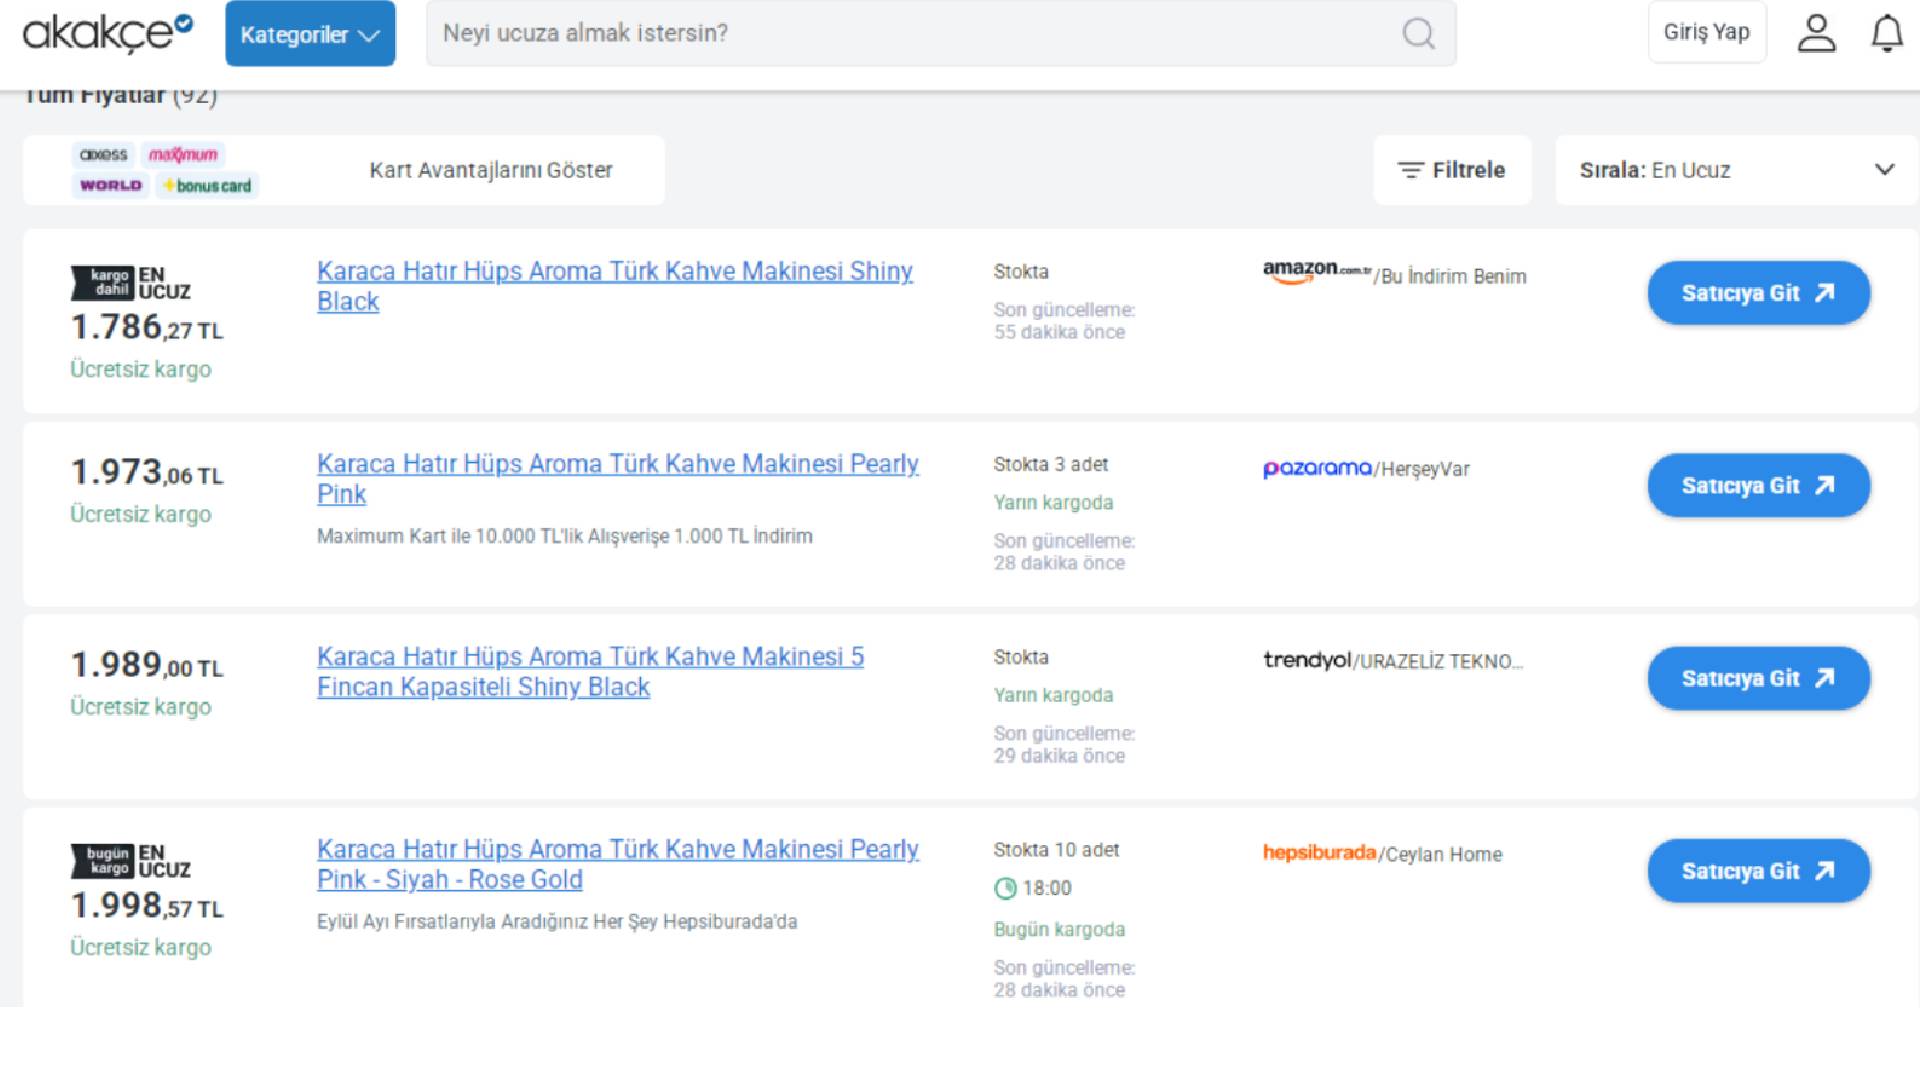Click the '/Bu İndirim Benim' seller name
Viewport: 1920px width, 1080px height.
point(1450,277)
